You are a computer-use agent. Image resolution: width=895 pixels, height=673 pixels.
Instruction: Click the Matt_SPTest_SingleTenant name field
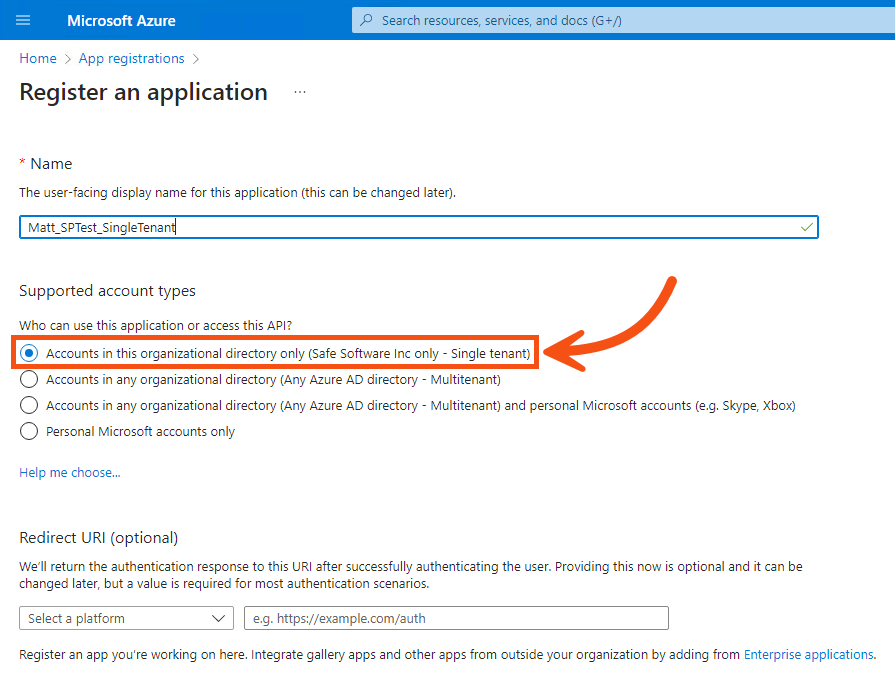point(418,227)
